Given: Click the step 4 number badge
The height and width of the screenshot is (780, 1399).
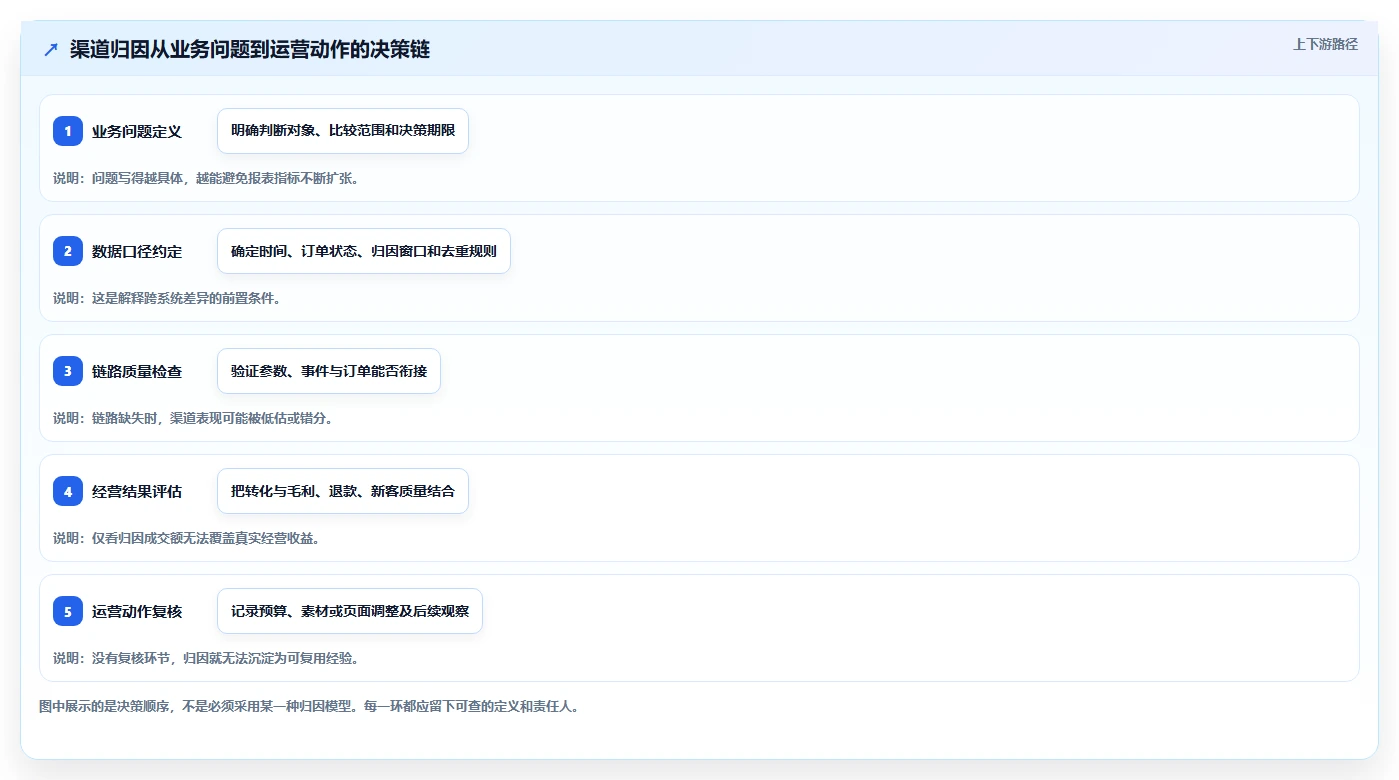Looking at the screenshot, I should pyautogui.click(x=68, y=491).
